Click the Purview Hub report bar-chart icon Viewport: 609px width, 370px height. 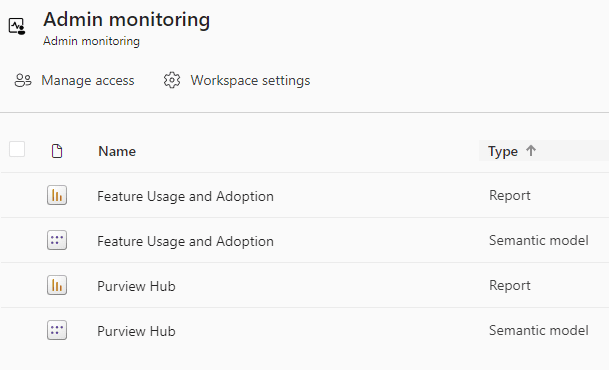coord(57,285)
